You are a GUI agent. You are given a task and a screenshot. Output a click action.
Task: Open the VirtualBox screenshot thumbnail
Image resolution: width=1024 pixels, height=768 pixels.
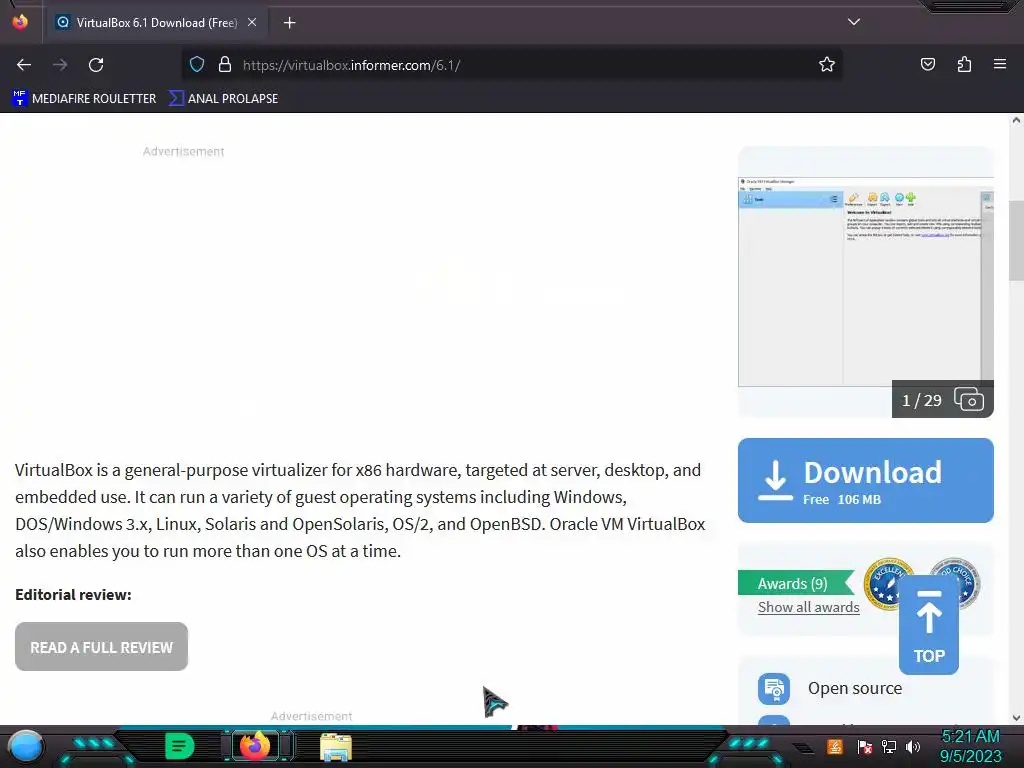pos(865,281)
